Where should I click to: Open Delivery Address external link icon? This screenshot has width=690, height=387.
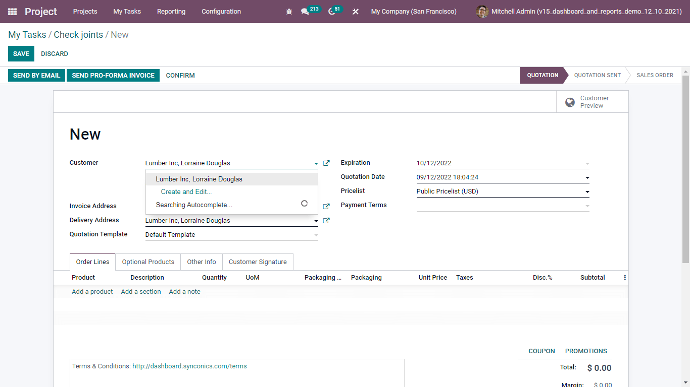pyautogui.click(x=326, y=221)
